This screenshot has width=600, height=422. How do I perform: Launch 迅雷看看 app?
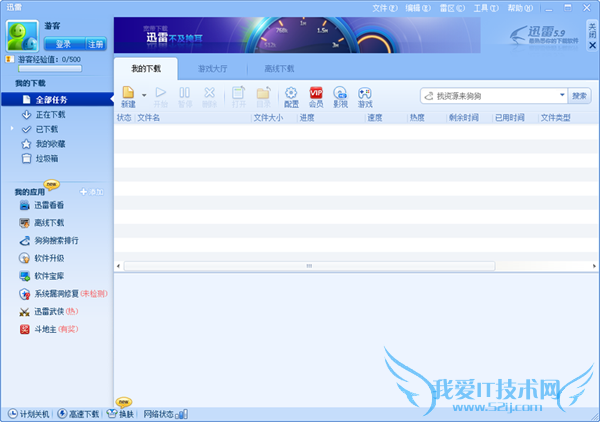point(42,205)
